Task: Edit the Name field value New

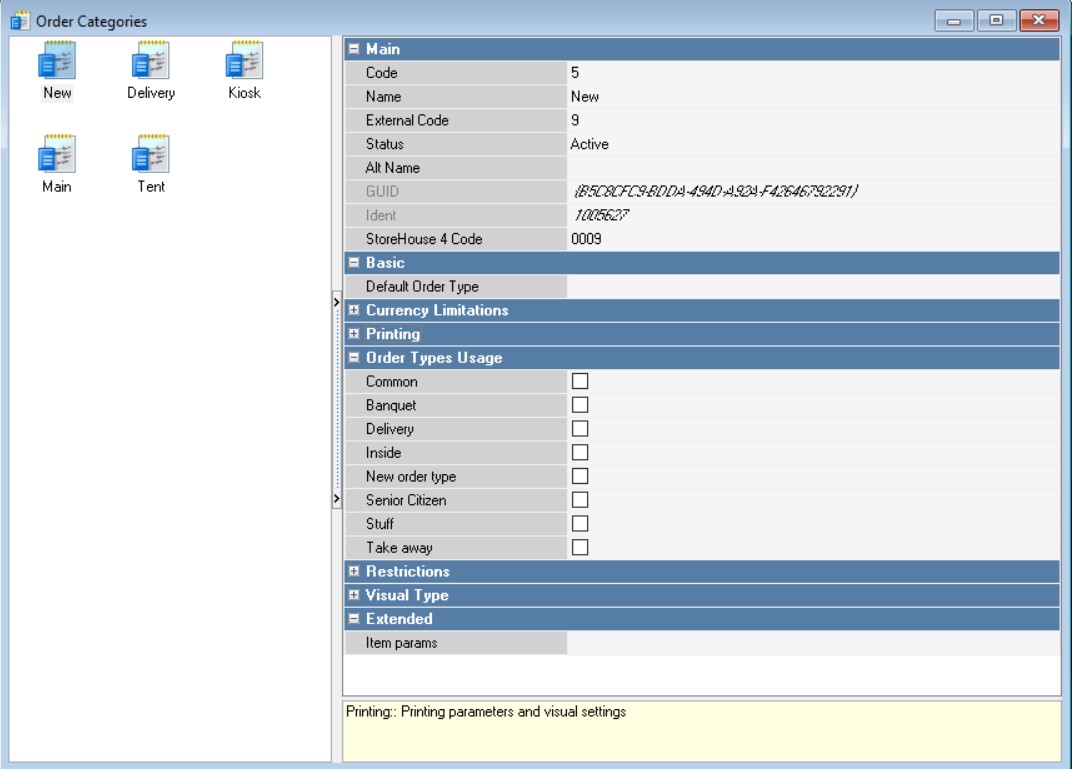Action: 813,96
